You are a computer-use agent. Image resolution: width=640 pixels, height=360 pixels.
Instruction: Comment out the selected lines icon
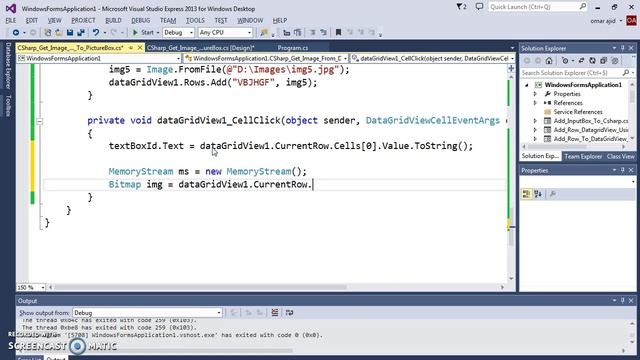click(x=313, y=32)
